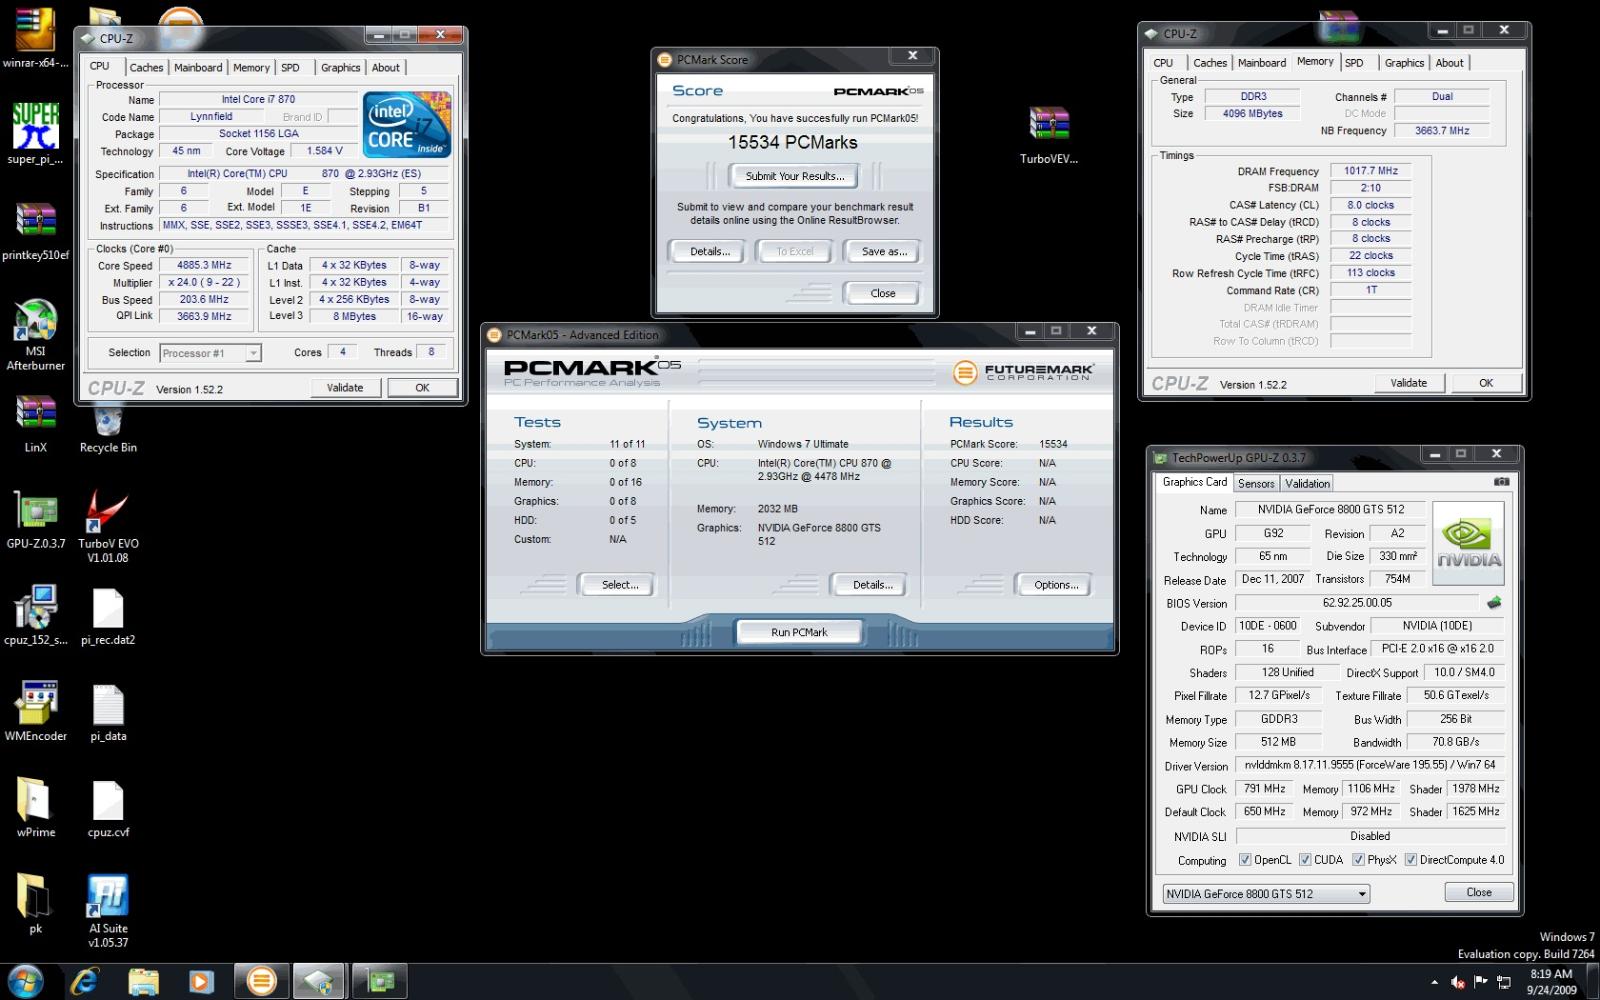Open Mainboard tab in left CPU-Z
This screenshot has width=1600, height=1000.
point(198,67)
